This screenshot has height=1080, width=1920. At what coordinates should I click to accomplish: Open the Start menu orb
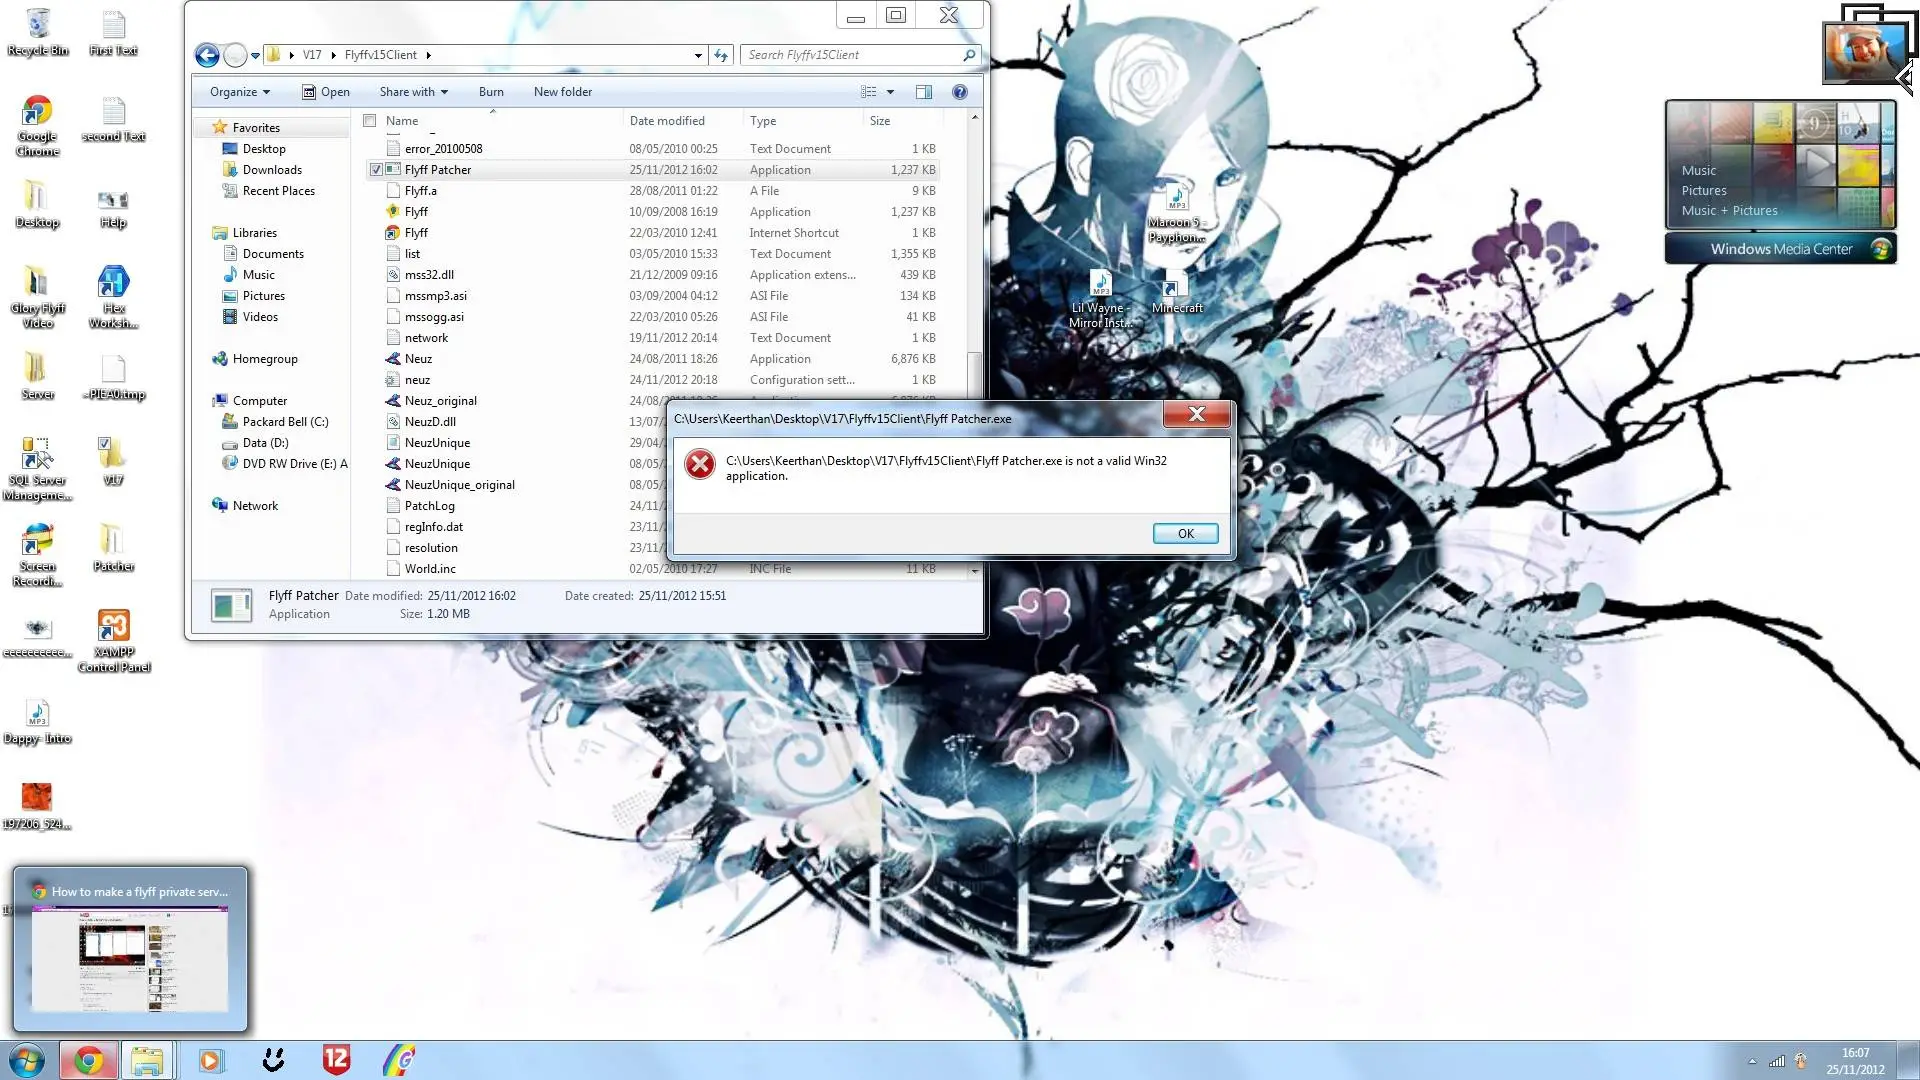[x=27, y=1060]
